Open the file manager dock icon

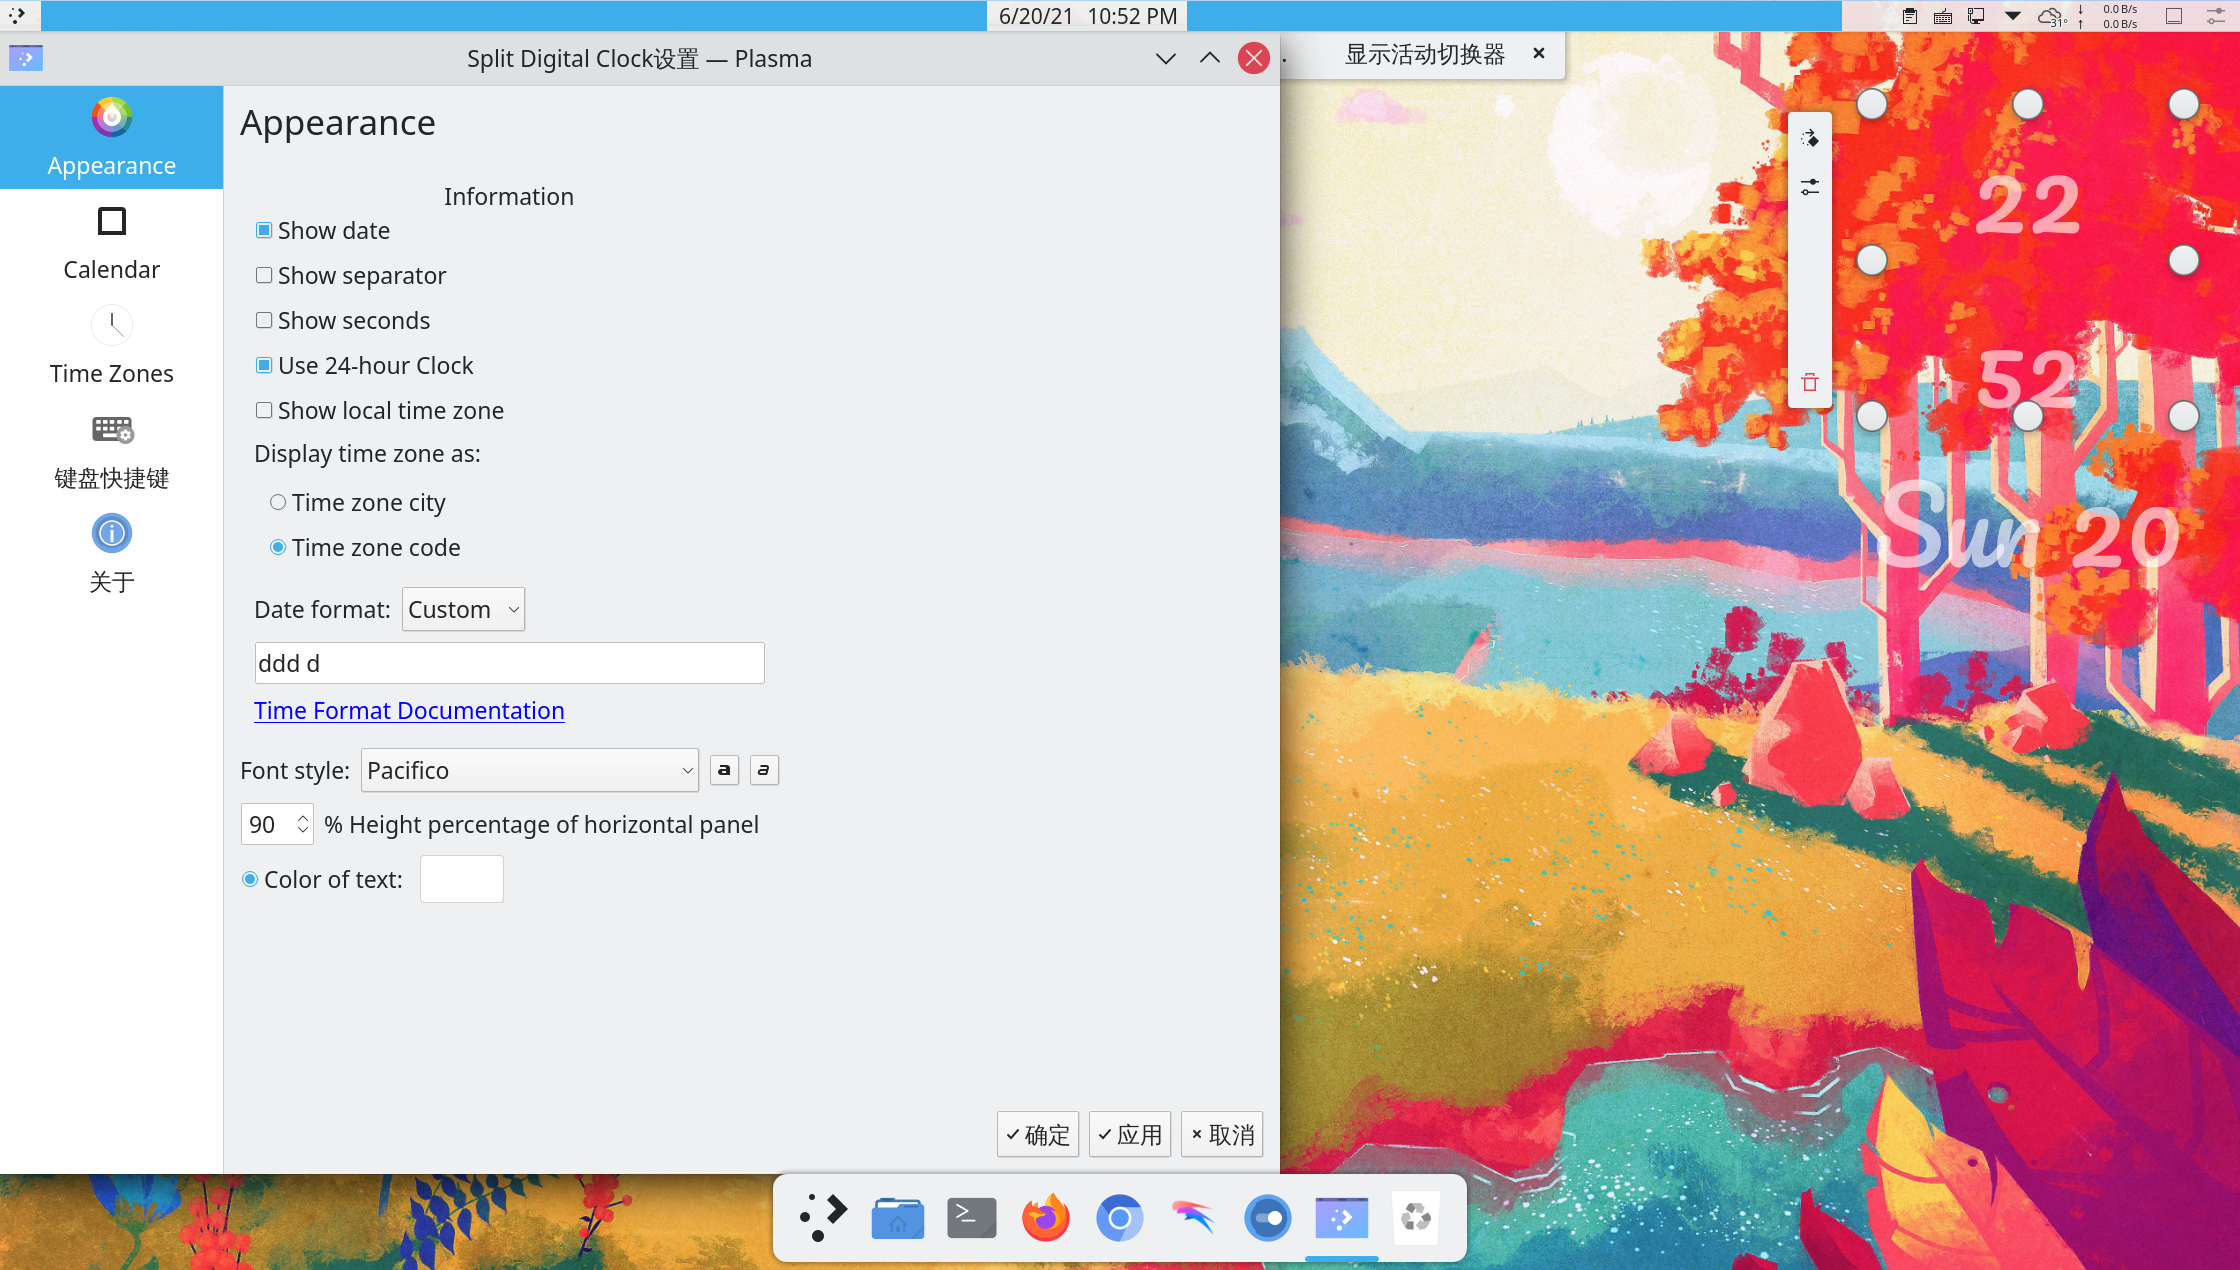(x=897, y=1218)
